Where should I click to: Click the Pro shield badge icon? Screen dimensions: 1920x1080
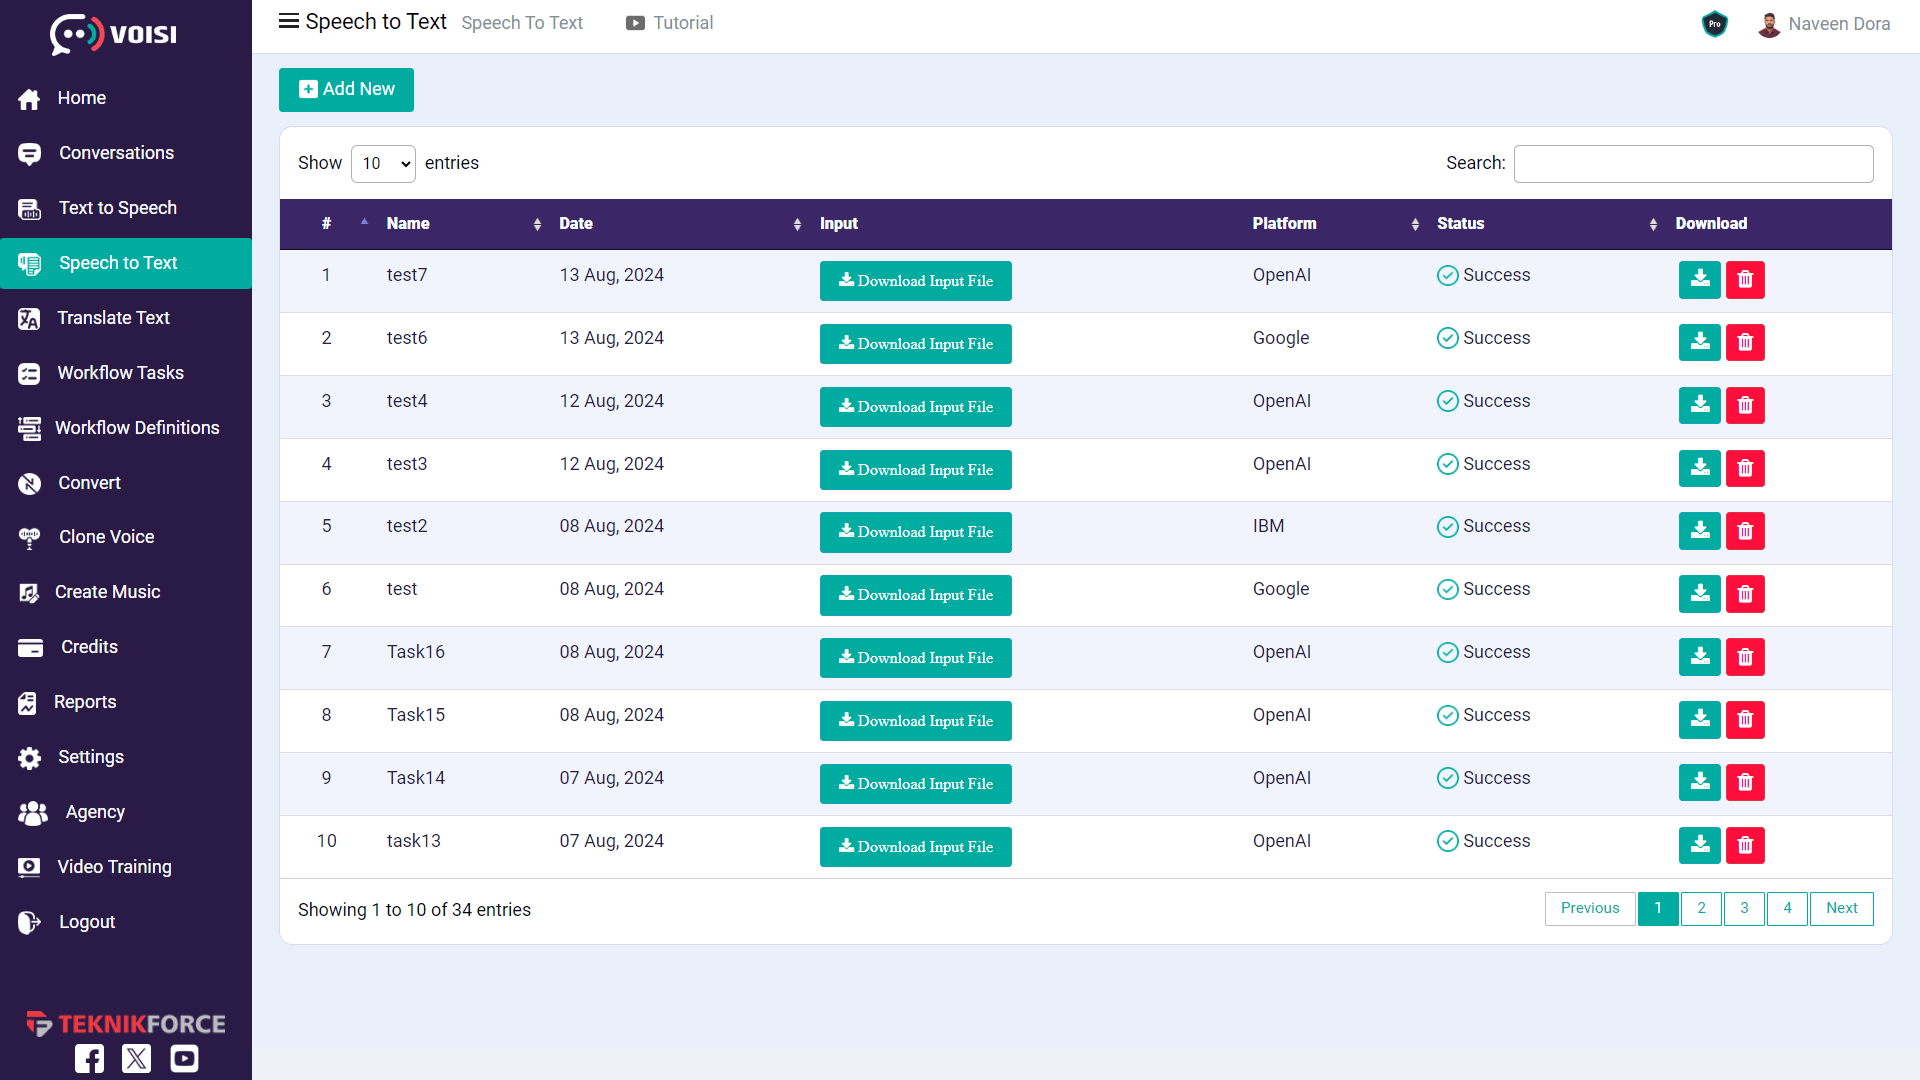tap(1714, 24)
